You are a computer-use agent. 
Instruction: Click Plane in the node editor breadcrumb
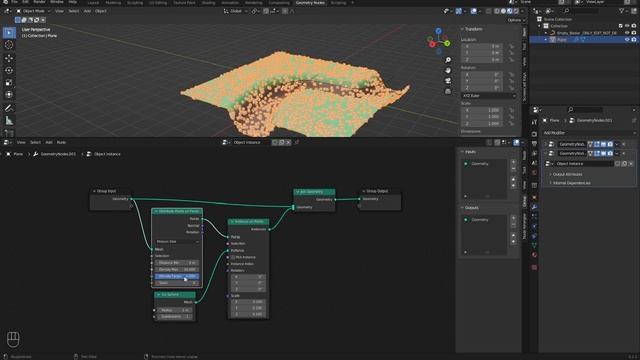point(18,154)
